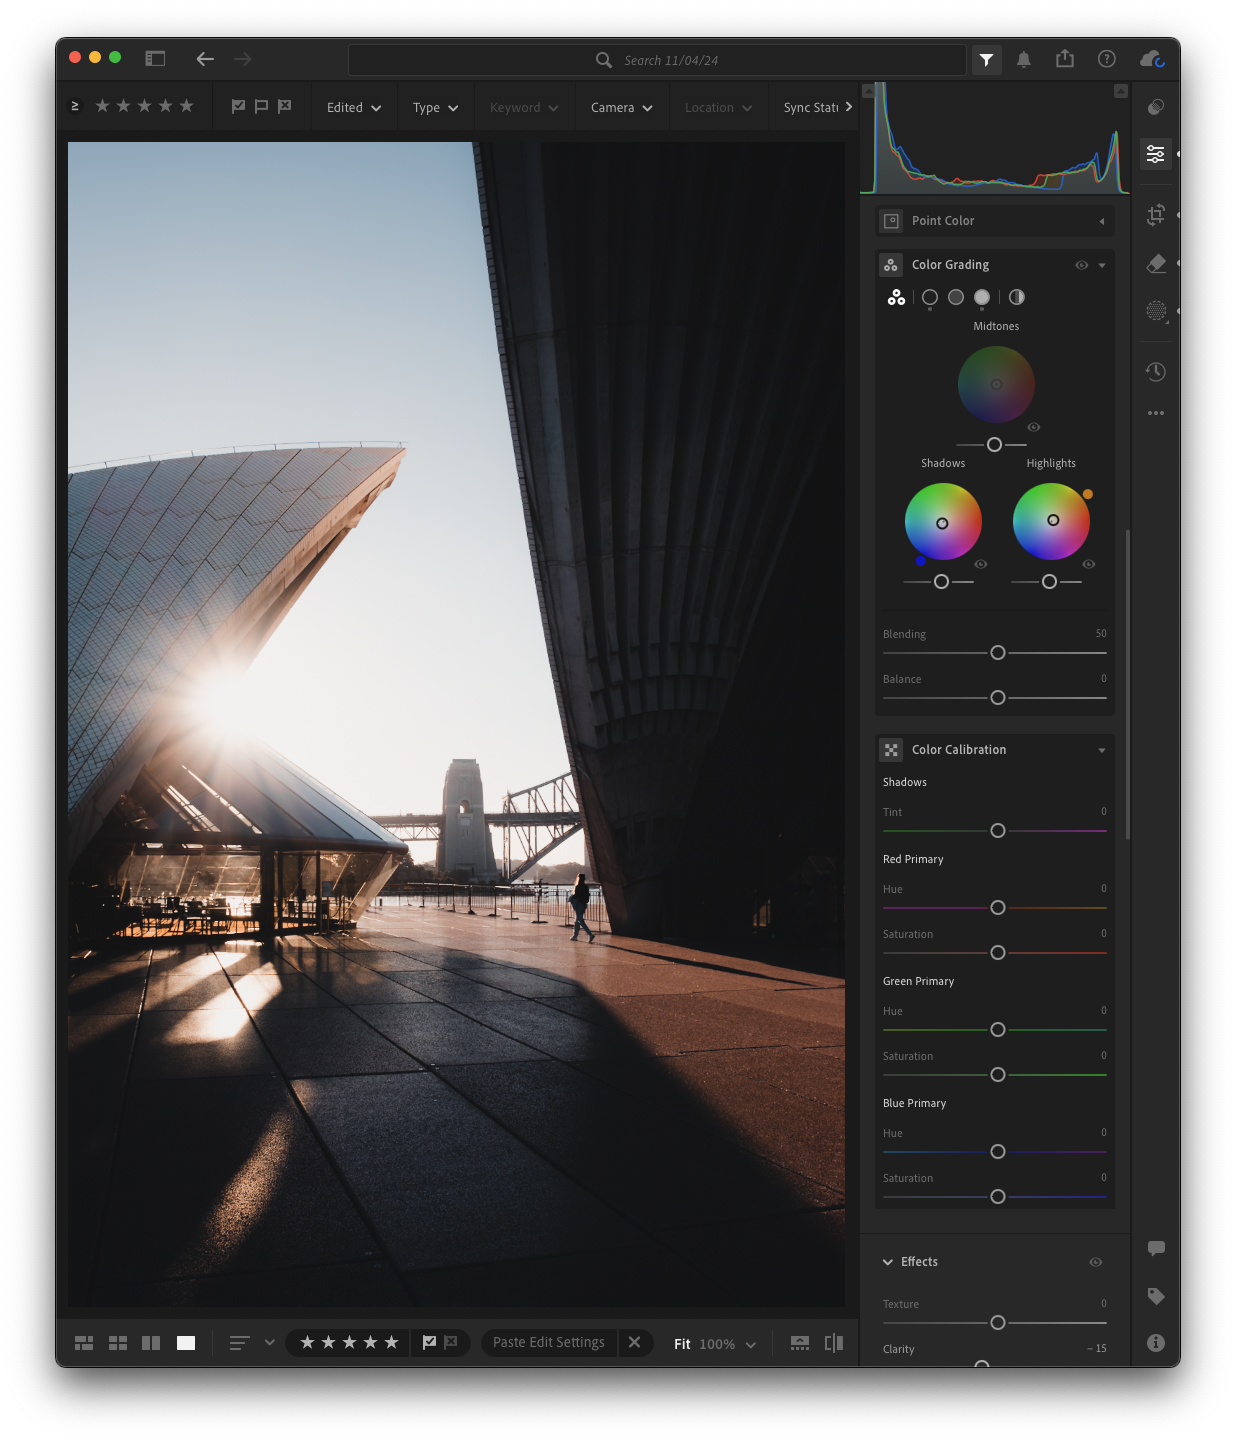Show original before/after icon
The image size is (1236, 1441).
(x=834, y=1343)
